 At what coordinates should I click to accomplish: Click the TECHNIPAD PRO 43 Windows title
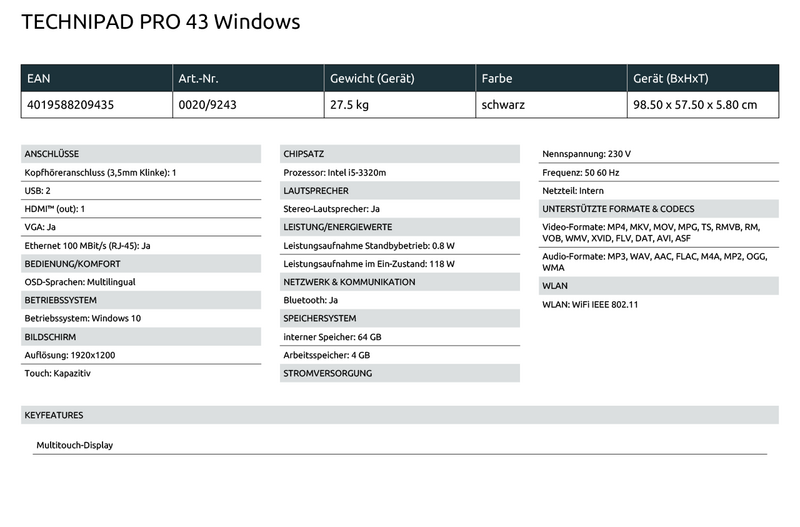pyautogui.click(x=160, y=22)
